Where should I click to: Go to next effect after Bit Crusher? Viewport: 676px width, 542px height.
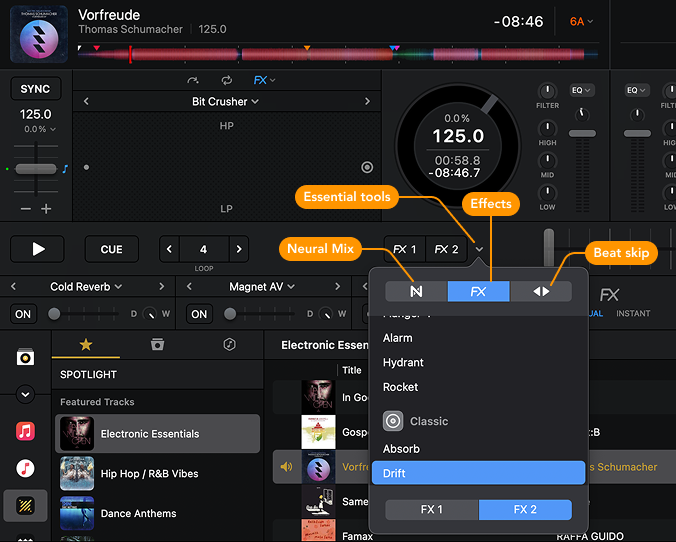[367, 101]
